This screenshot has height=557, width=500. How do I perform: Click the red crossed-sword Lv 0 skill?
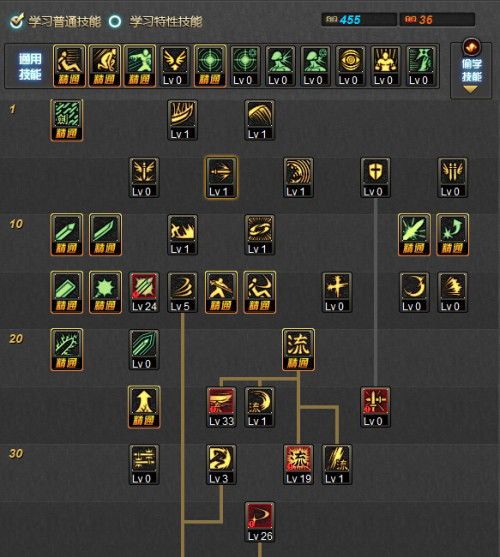tap(375, 407)
